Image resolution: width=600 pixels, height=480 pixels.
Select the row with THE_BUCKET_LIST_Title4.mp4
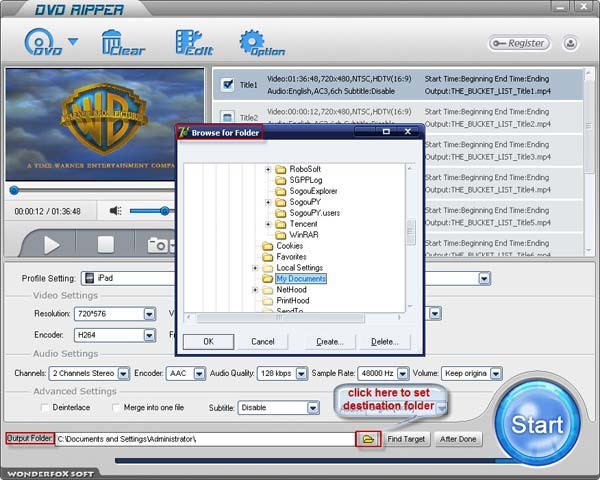504,184
